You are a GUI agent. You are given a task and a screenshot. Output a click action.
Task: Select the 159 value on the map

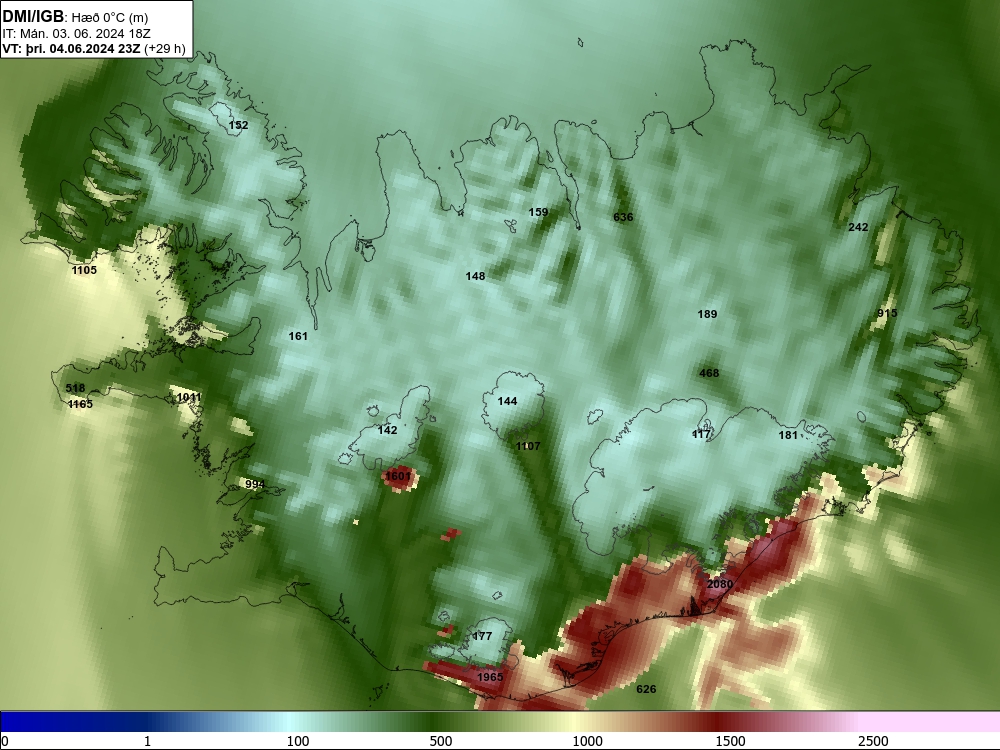538,212
